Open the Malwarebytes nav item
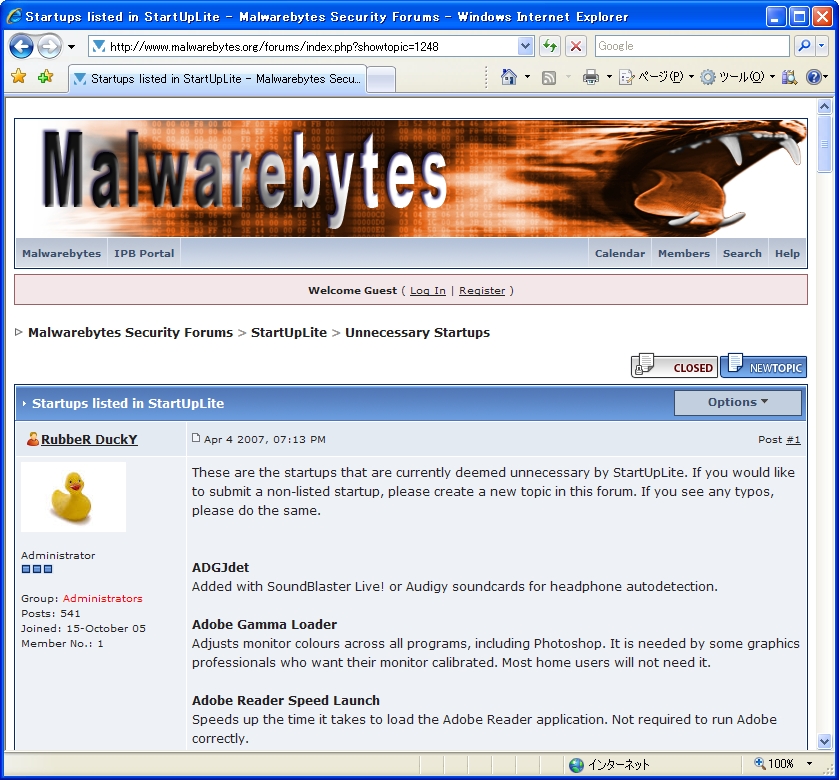 (x=62, y=254)
